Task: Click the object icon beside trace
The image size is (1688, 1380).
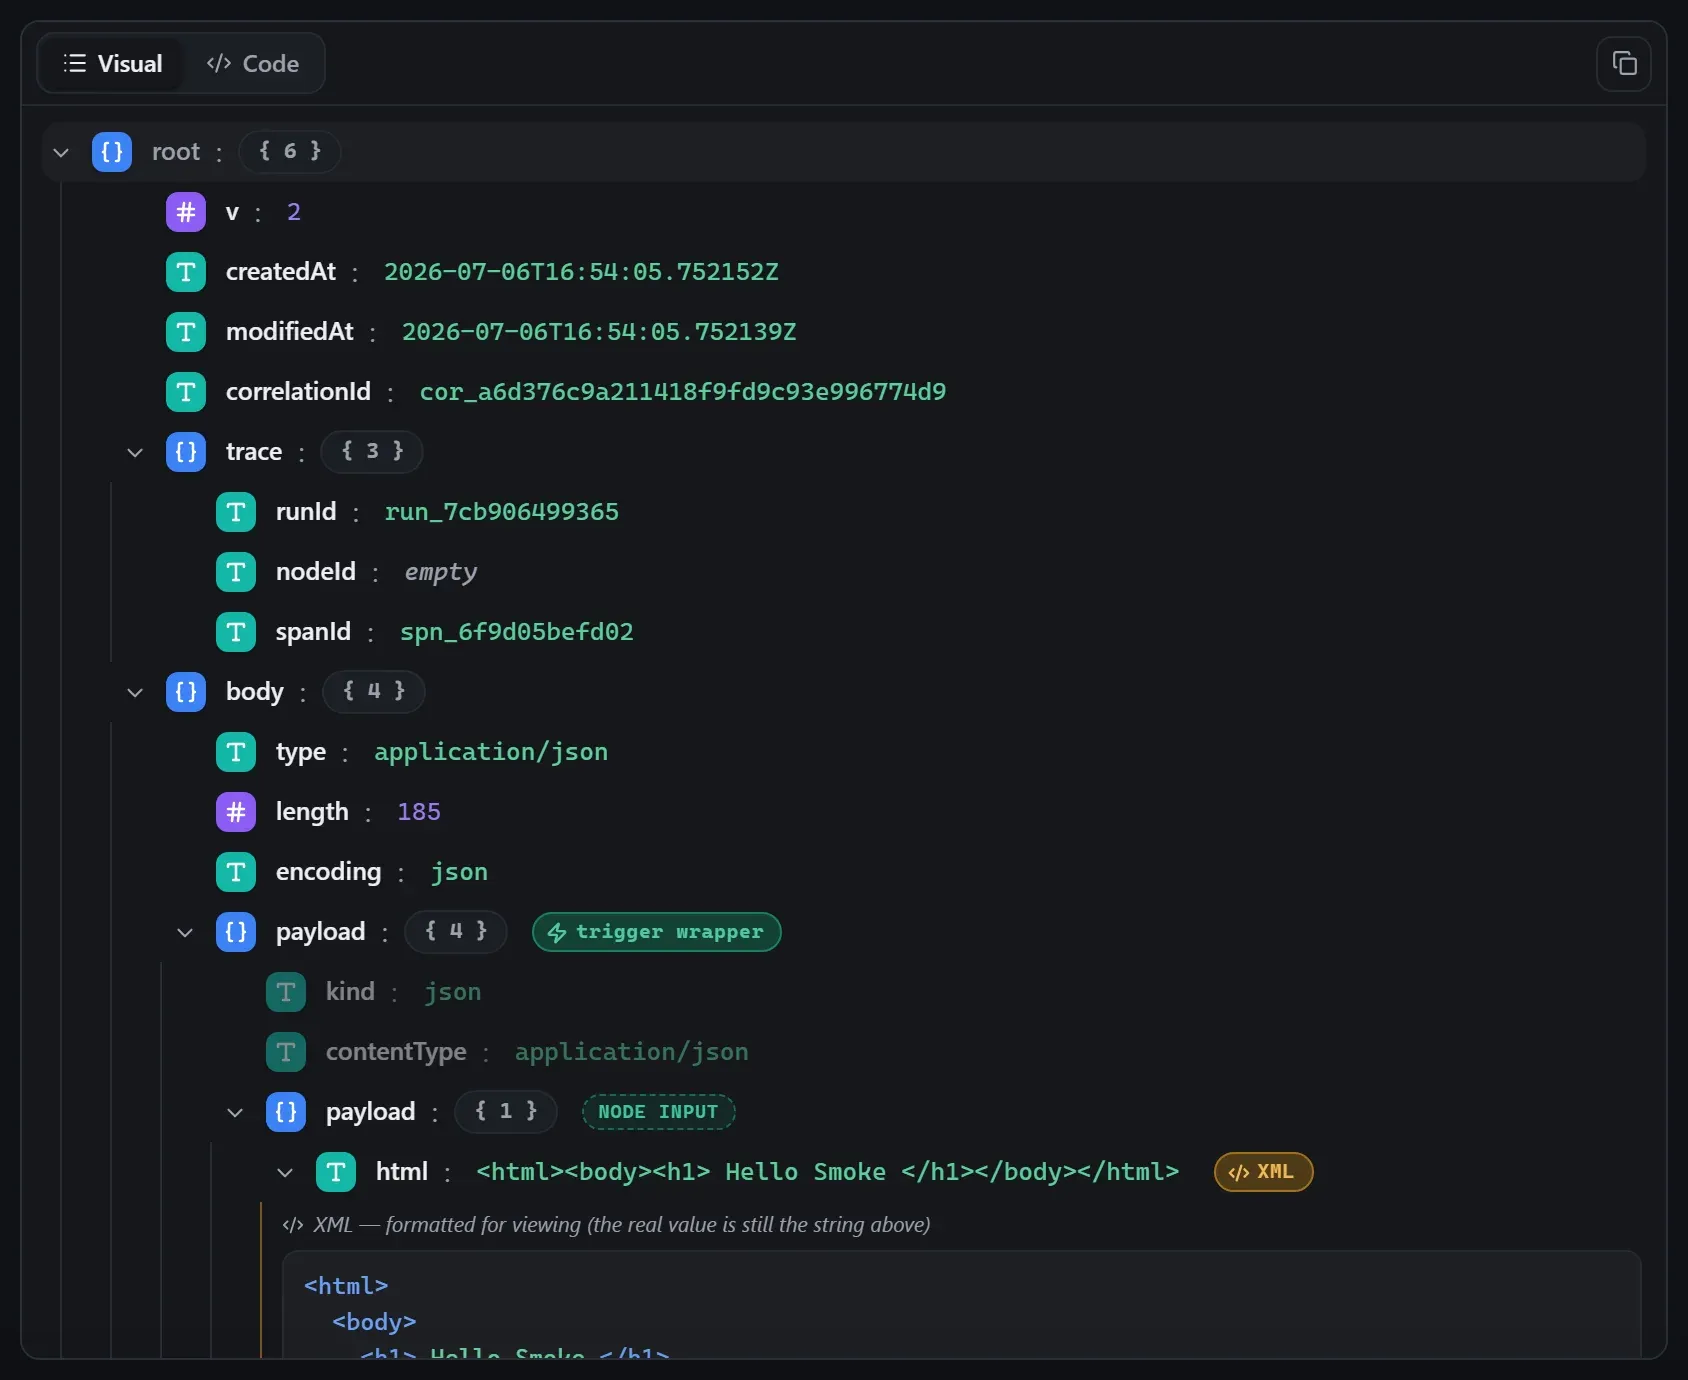Action: click(x=186, y=452)
